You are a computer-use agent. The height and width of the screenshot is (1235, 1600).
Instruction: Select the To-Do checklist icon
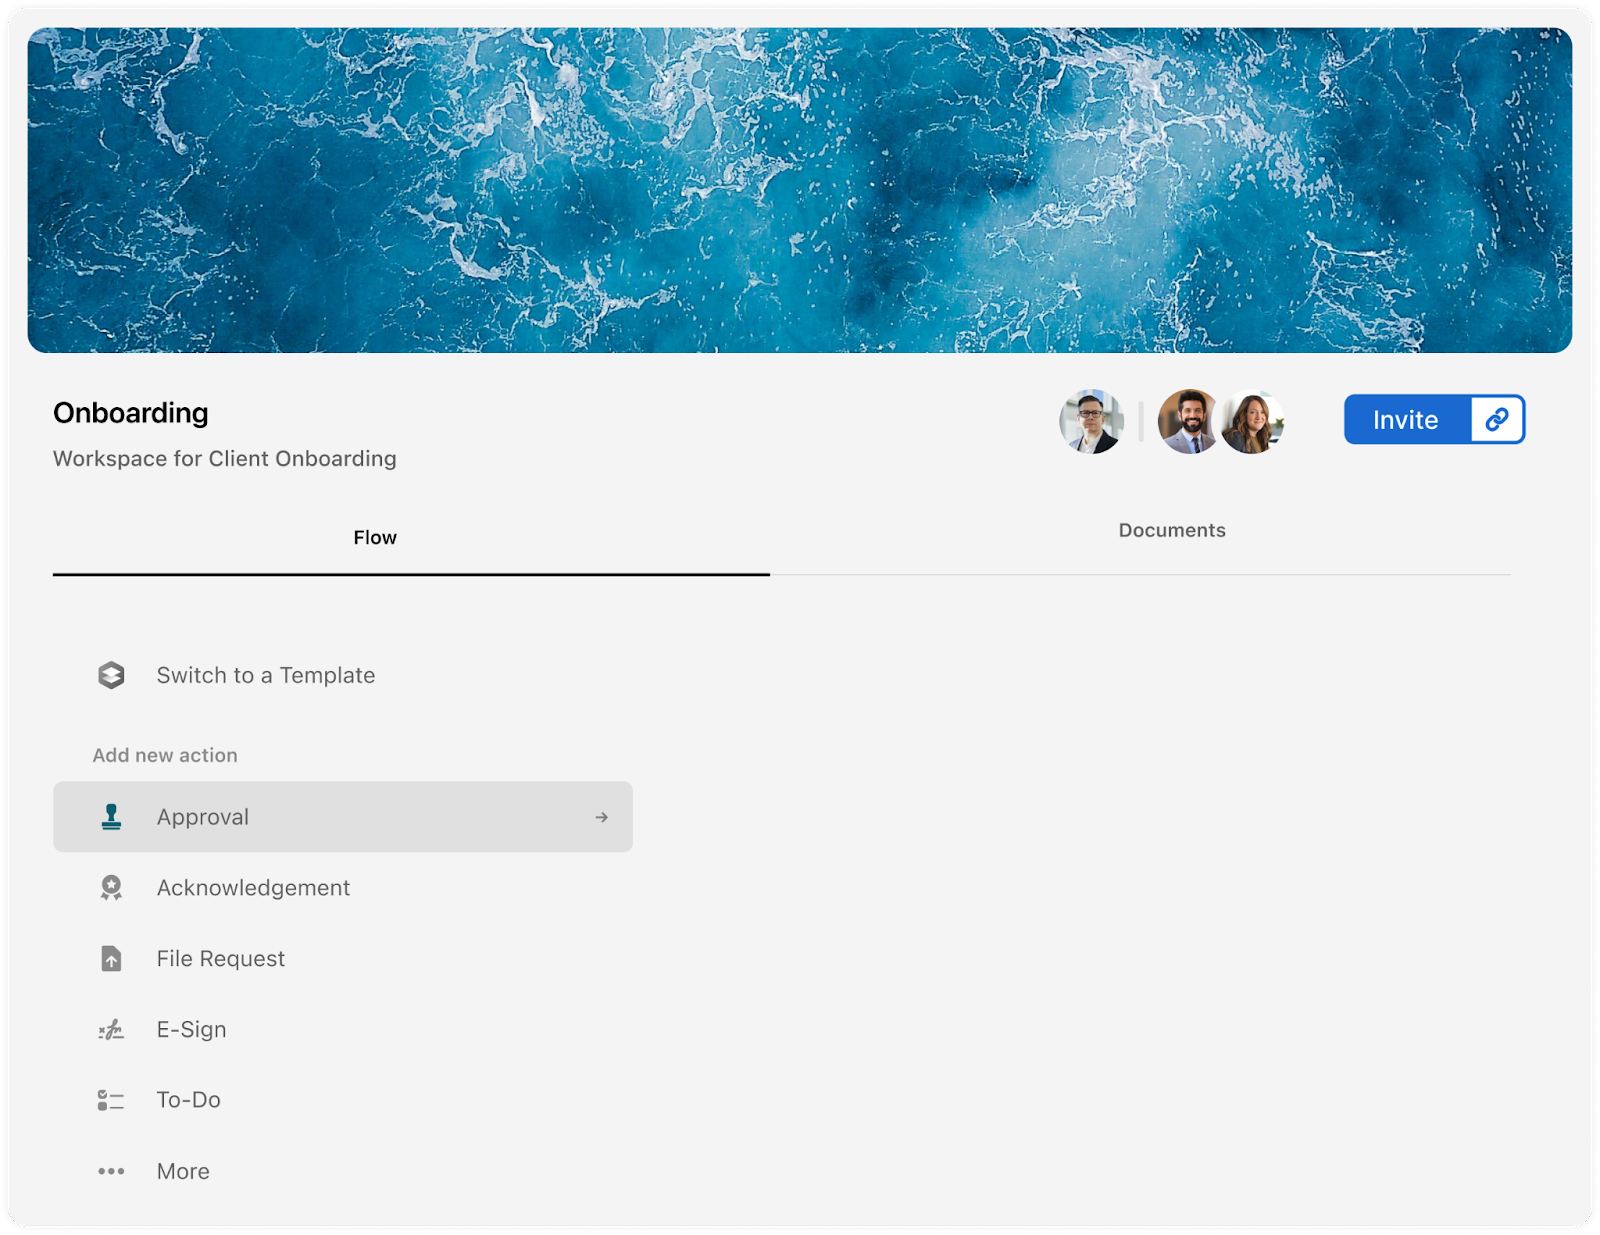(x=111, y=1100)
